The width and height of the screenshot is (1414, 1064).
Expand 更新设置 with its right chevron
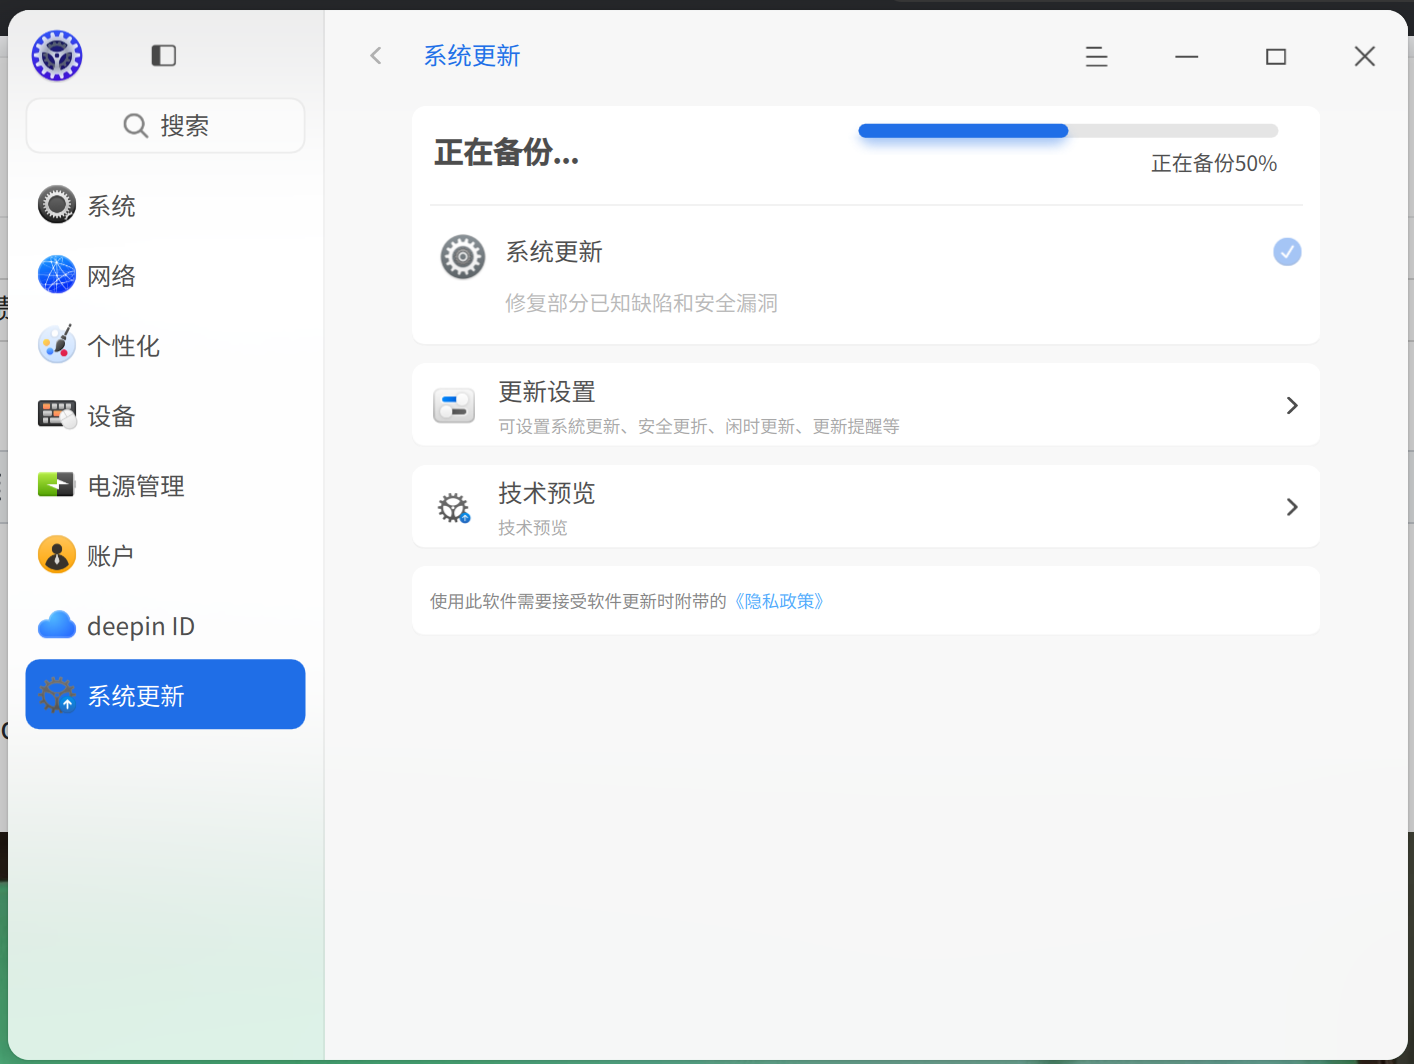tap(1292, 406)
